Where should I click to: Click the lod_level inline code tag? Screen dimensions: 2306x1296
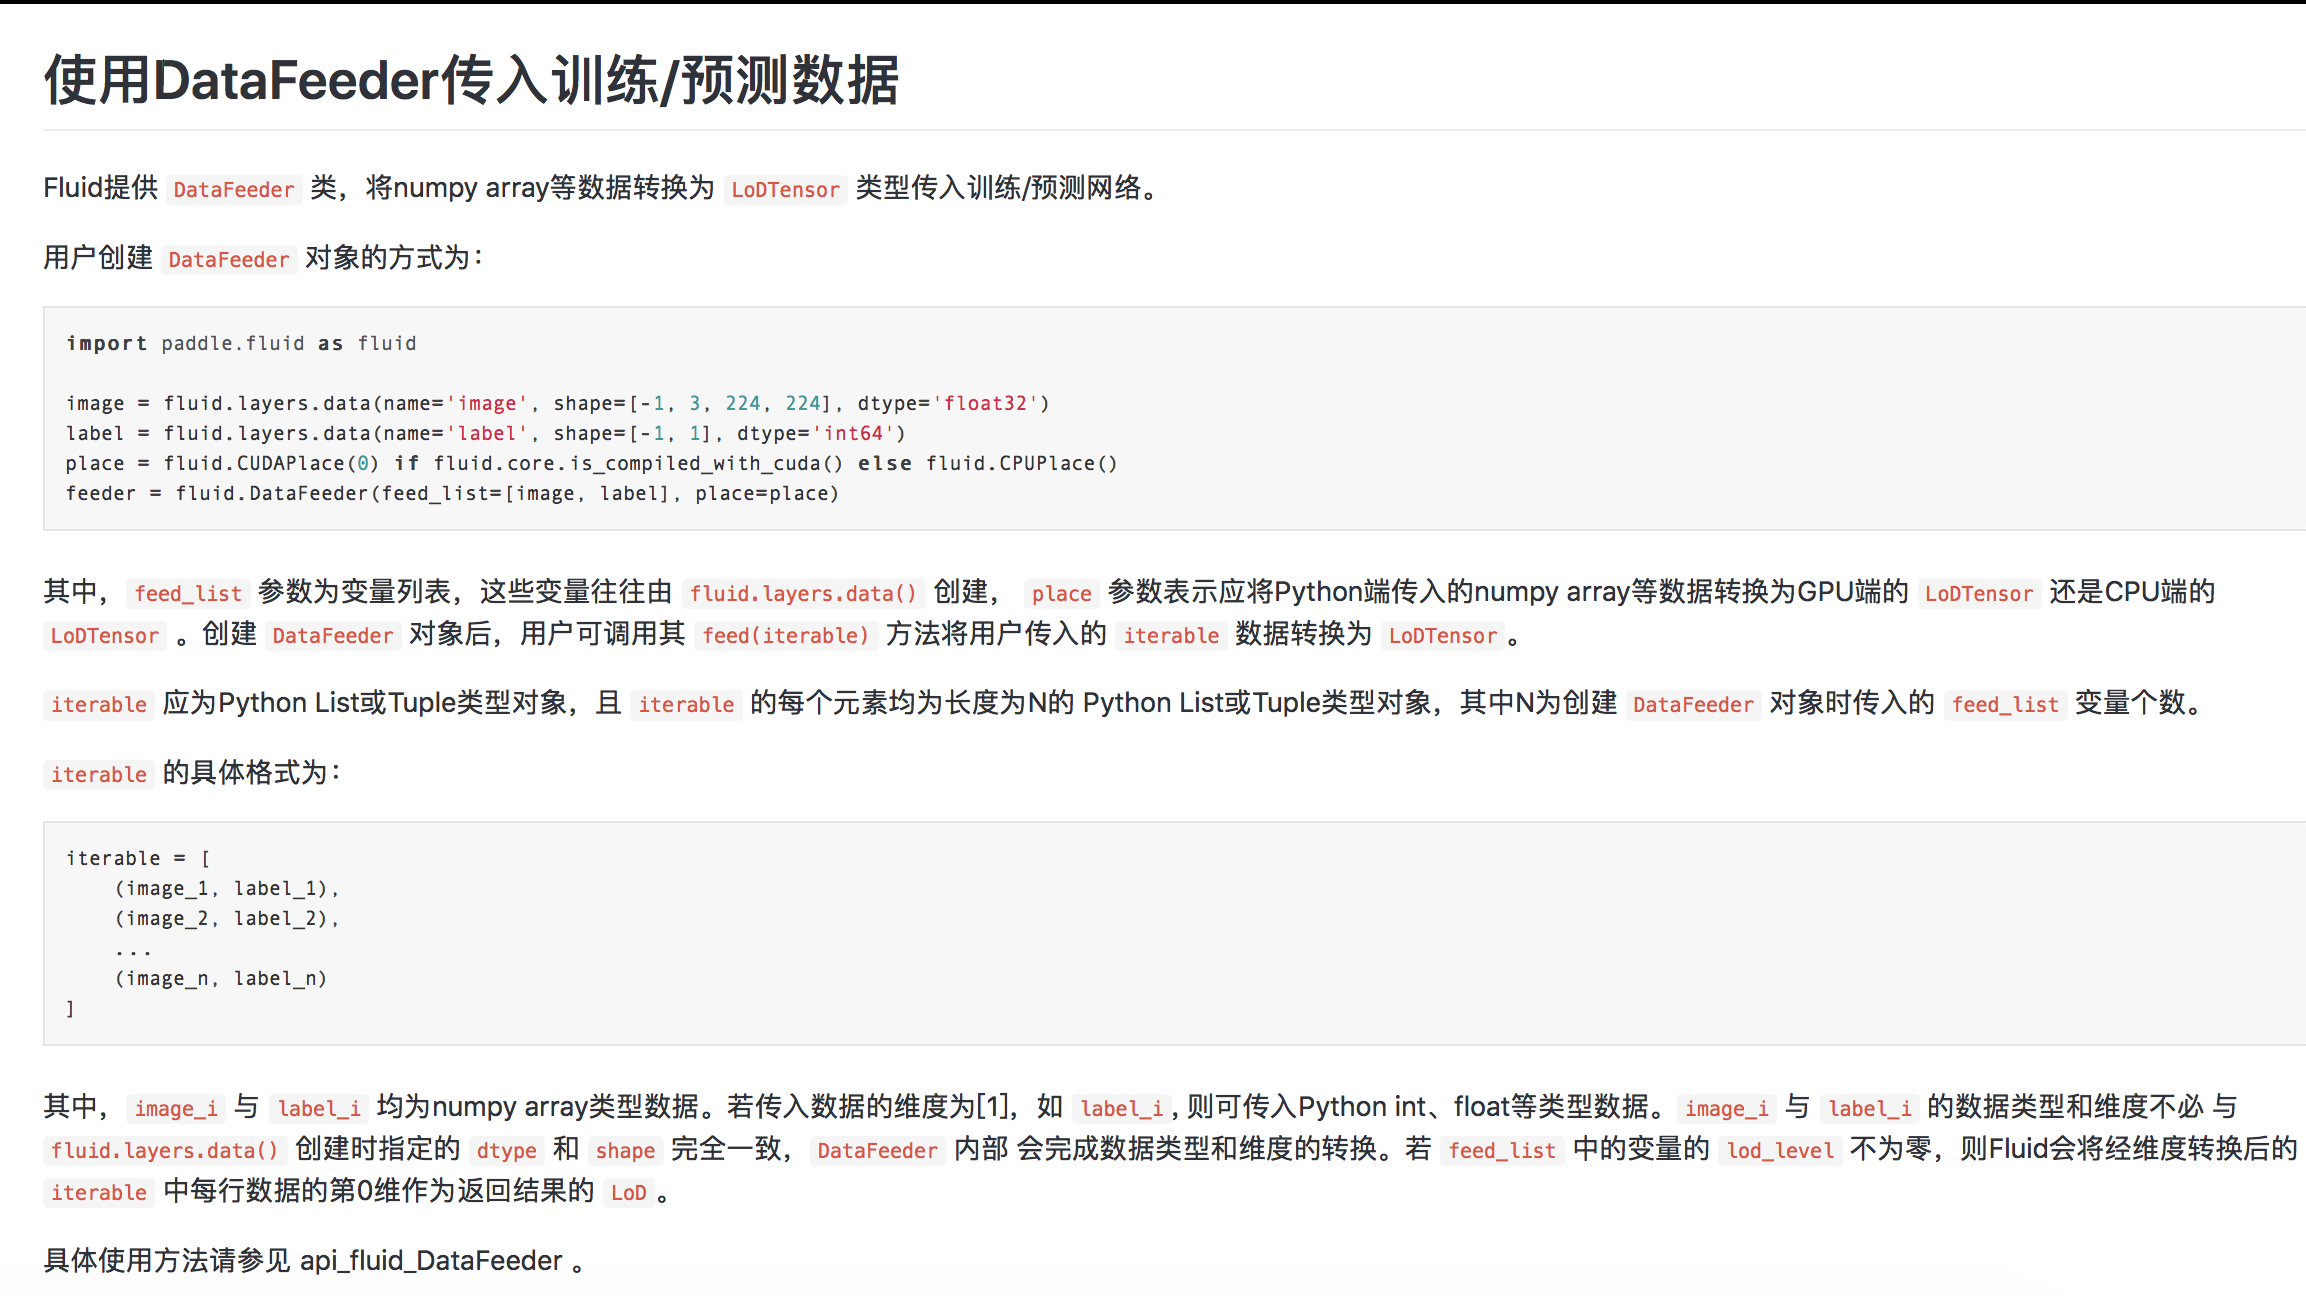(1780, 1150)
